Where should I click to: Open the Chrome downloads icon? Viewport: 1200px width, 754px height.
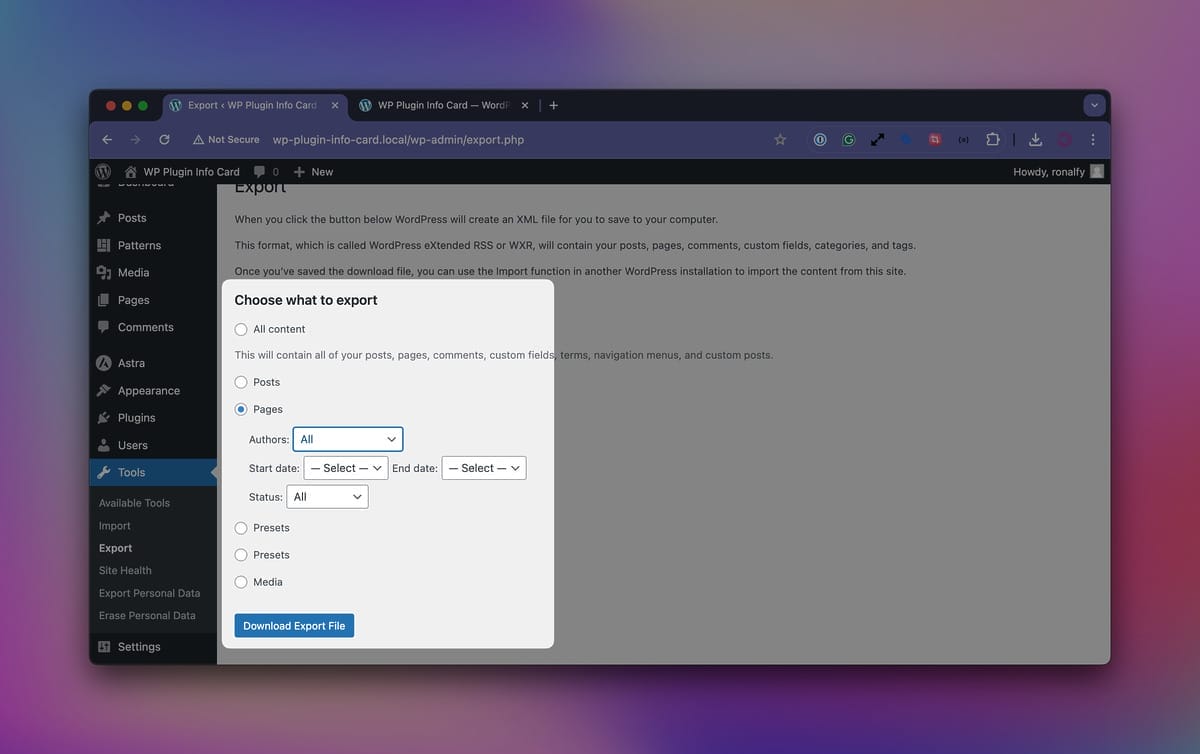click(x=1035, y=140)
